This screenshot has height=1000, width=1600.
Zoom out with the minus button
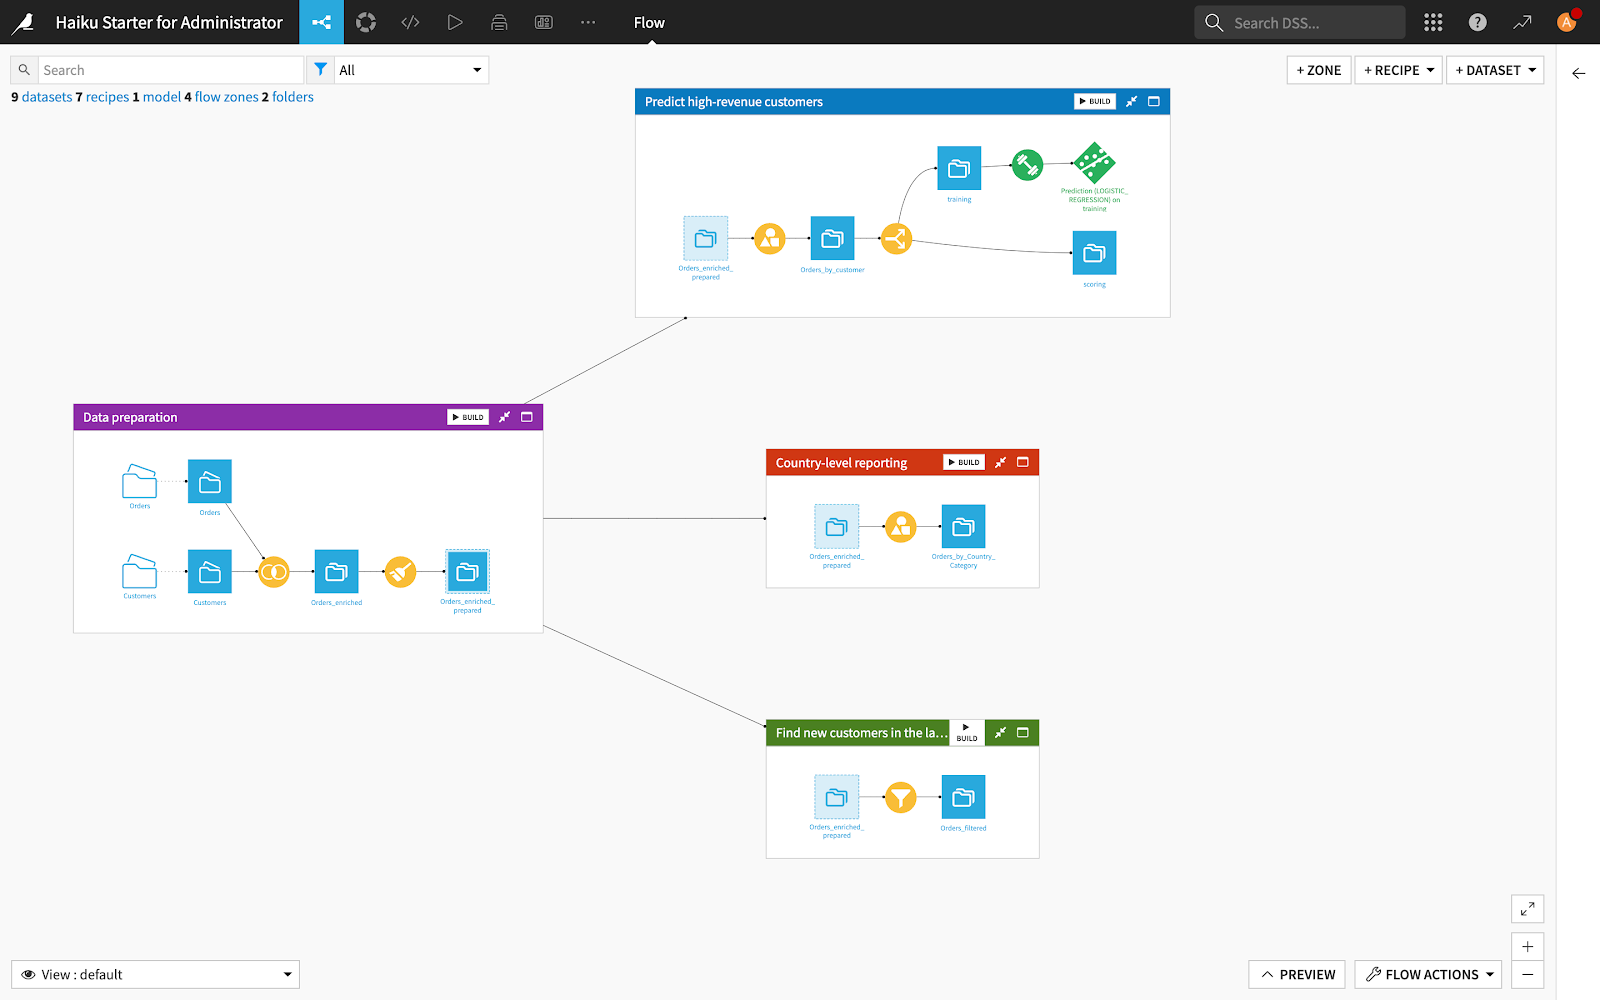click(1527, 975)
